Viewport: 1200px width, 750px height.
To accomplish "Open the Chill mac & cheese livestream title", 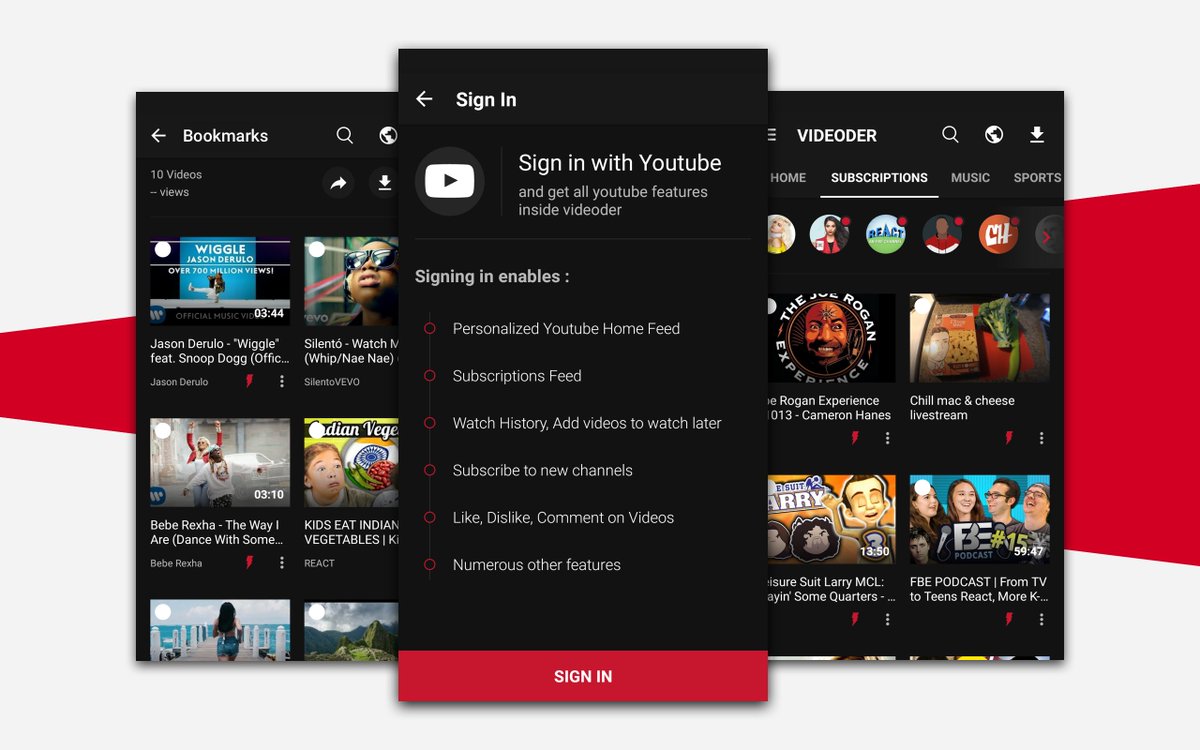I will (x=962, y=408).
